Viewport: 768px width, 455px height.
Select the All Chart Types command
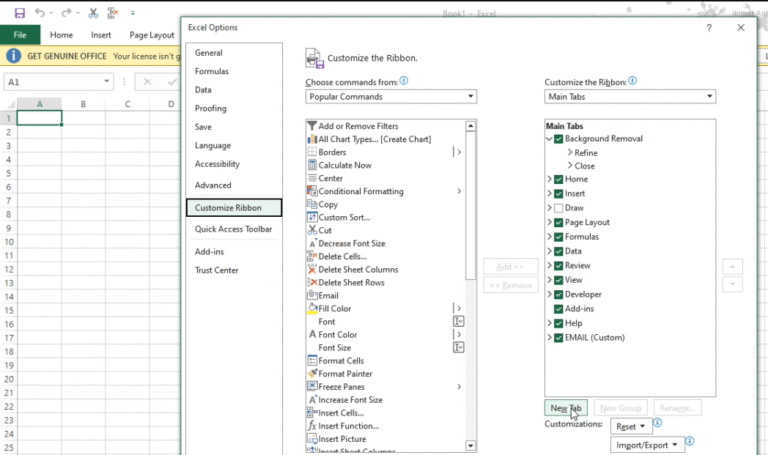[385, 139]
